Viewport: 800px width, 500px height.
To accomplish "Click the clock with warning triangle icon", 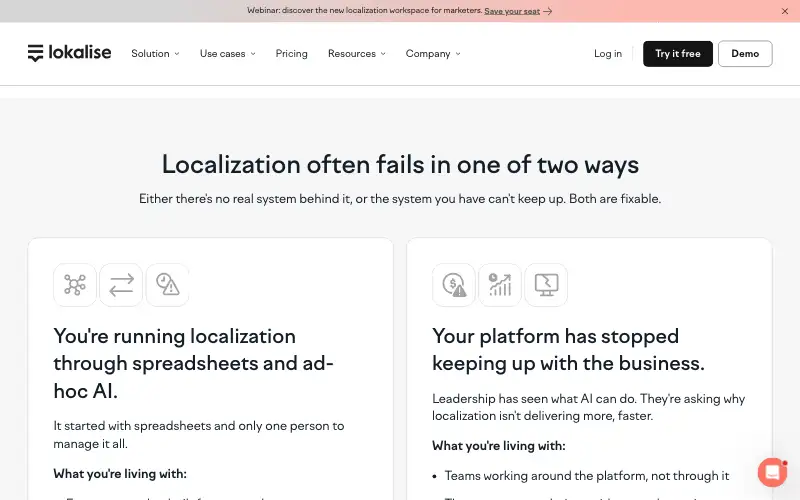I will coord(167,285).
